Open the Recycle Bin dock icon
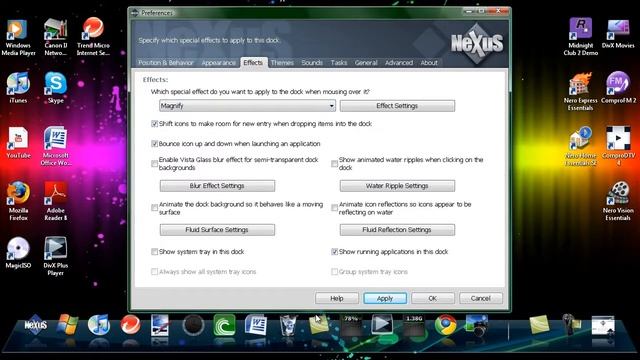The height and width of the screenshot is (360, 640). point(288,325)
